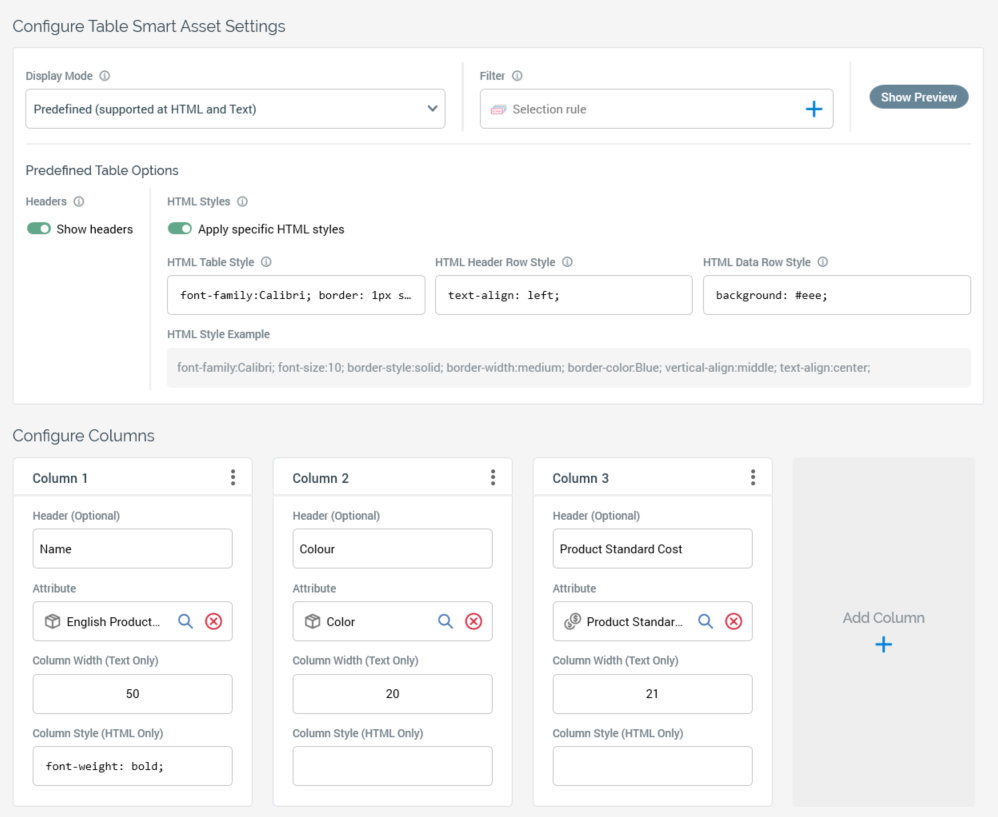
Task: Click the plus icon to add a column
Action: click(883, 645)
